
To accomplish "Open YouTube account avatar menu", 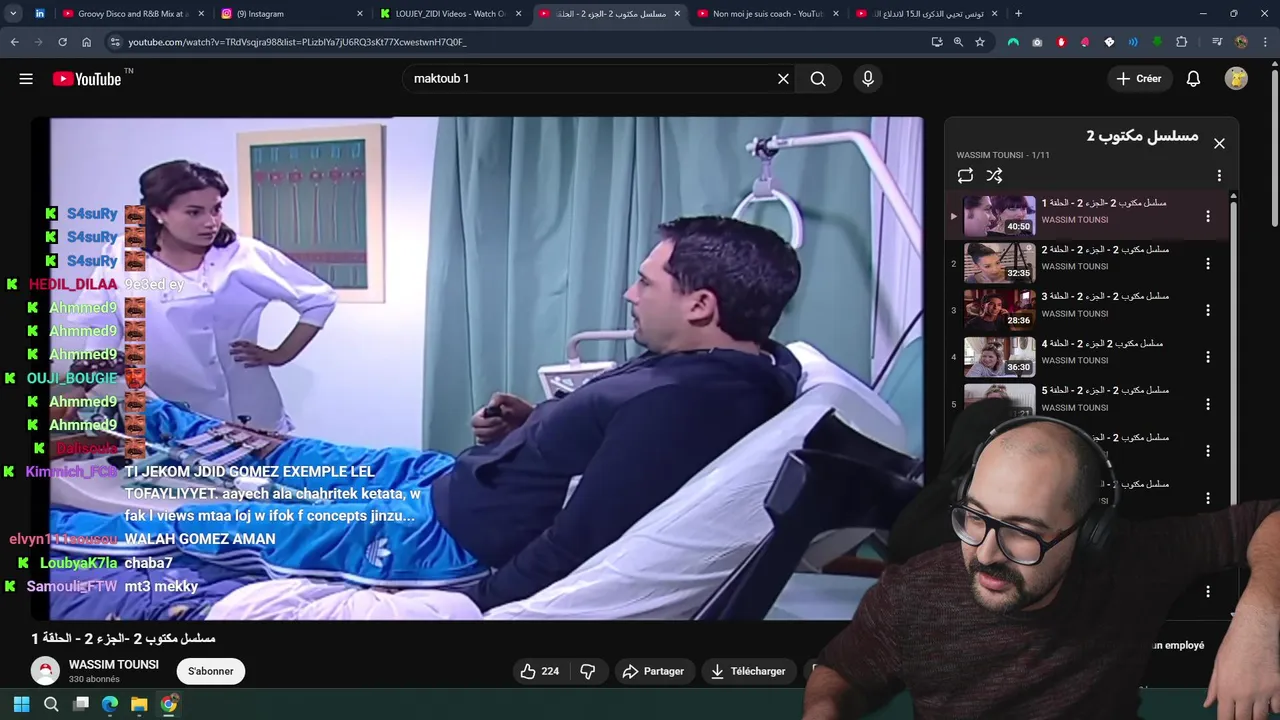I will pos(1236,79).
